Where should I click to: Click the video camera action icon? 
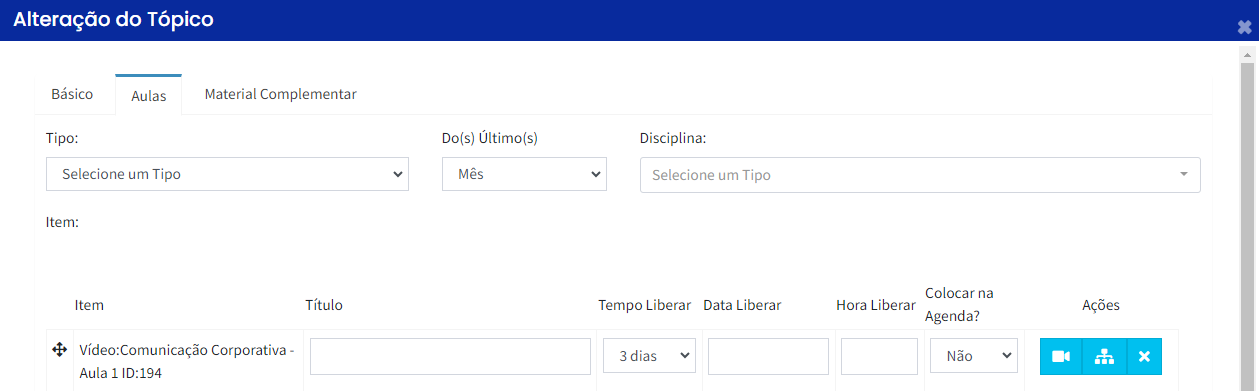tap(1061, 356)
